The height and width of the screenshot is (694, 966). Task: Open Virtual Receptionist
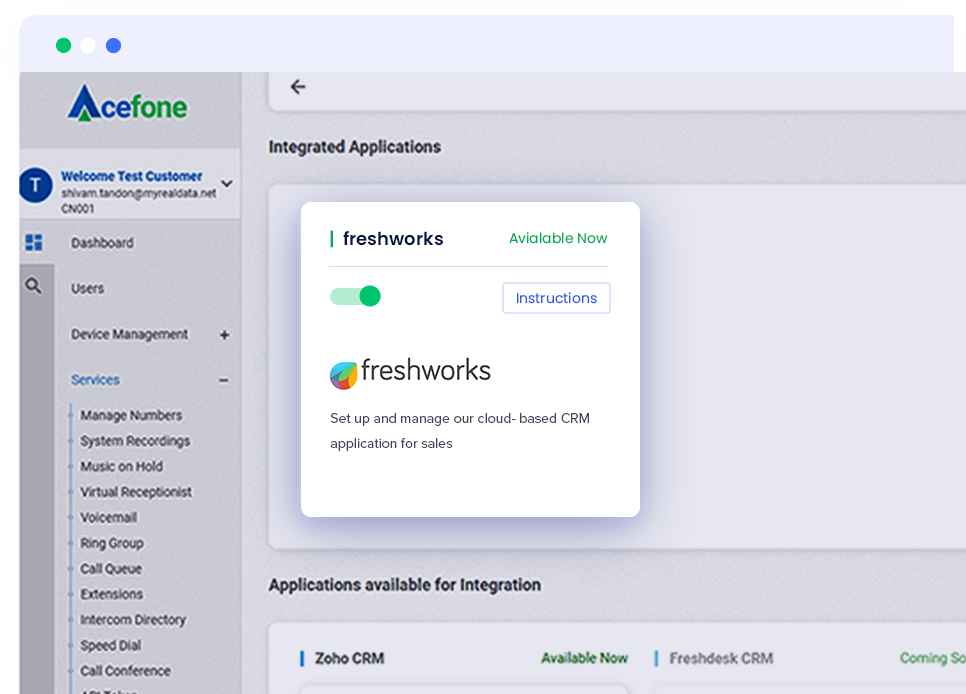point(136,492)
